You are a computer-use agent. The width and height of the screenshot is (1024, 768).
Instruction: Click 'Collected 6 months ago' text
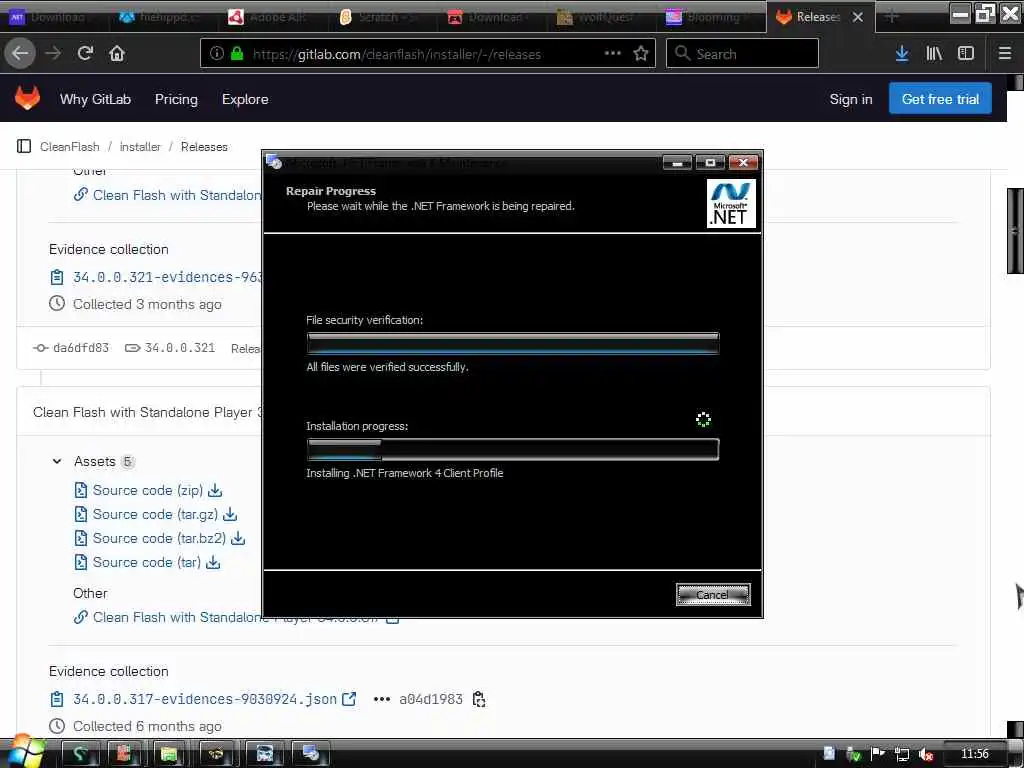tap(147, 726)
